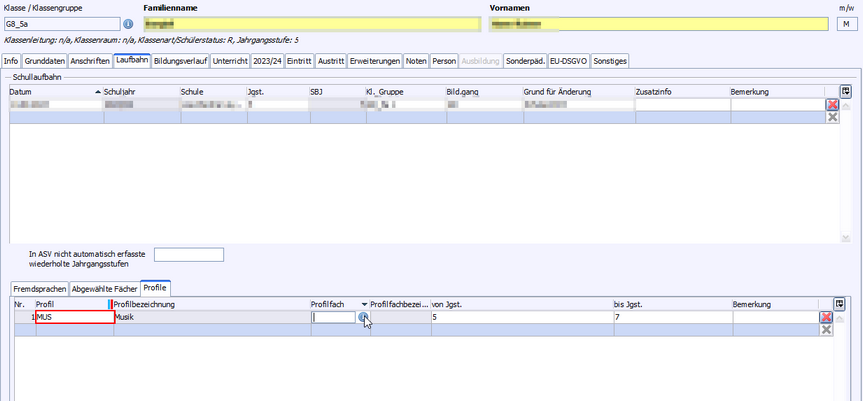The height and width of the screenshot is (401, 863).
Task: Click the M gender button
Action: tap(845, 24)
